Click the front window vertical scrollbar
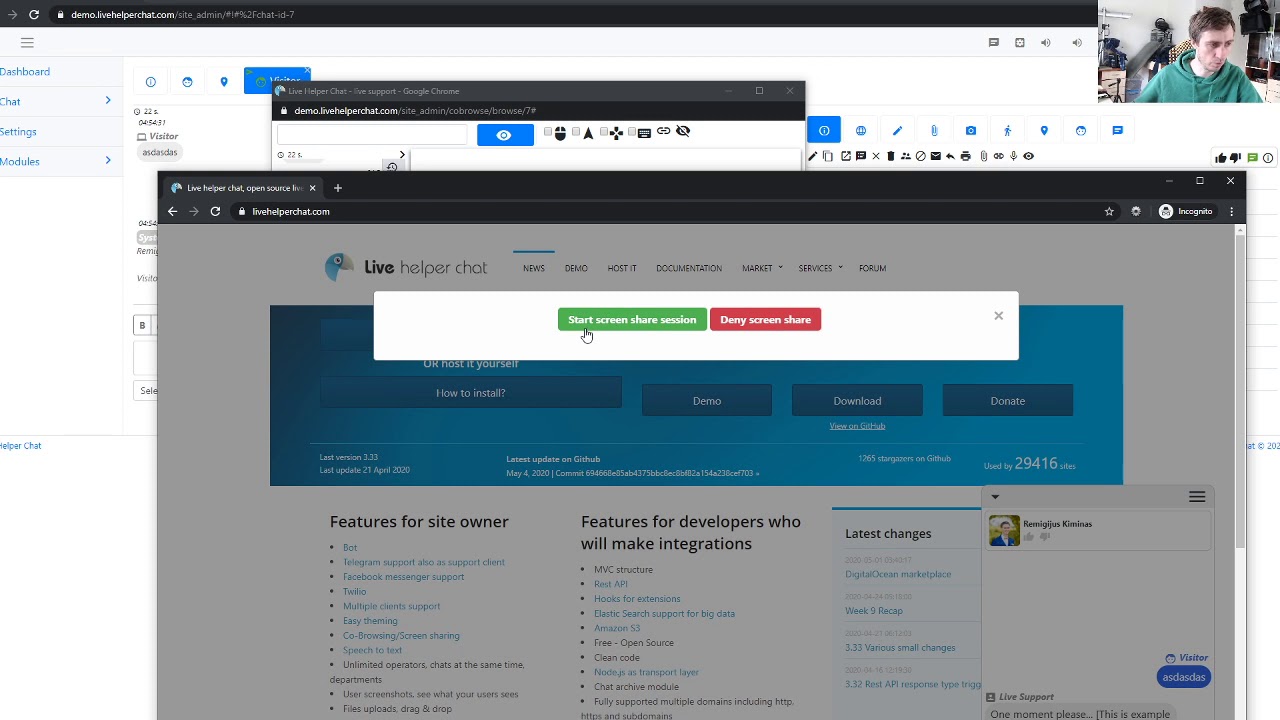 pyautogui.click(x=1240, y=390)
